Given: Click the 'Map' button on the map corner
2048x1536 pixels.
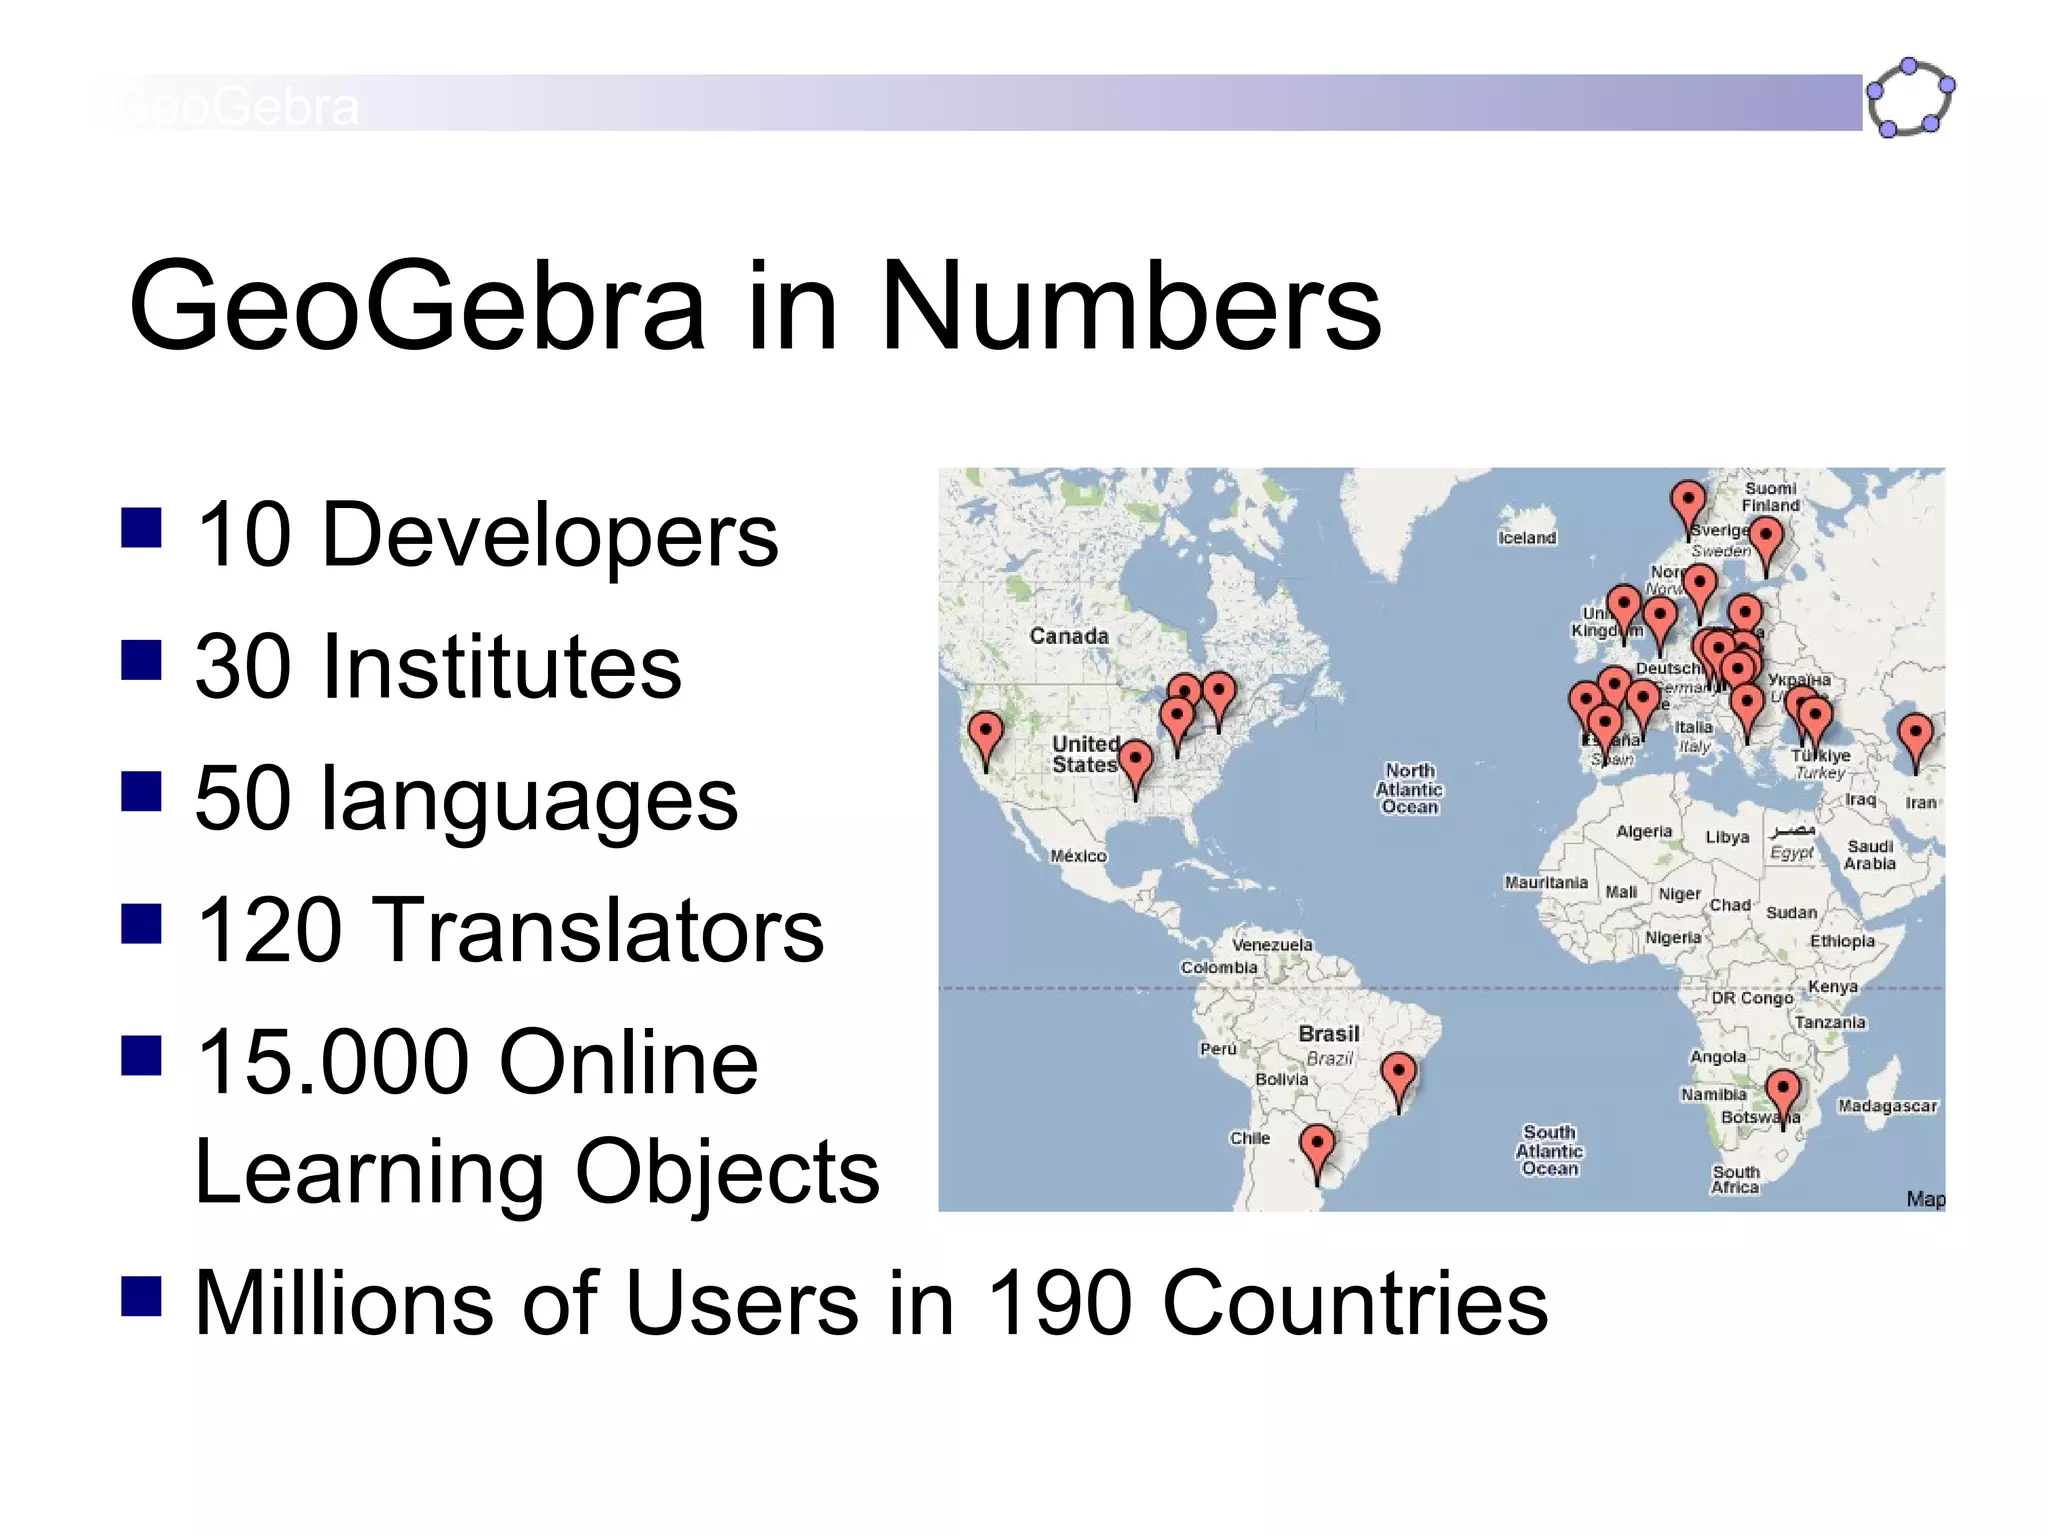Looking at the screenshot, I should click(1926, 1198).
